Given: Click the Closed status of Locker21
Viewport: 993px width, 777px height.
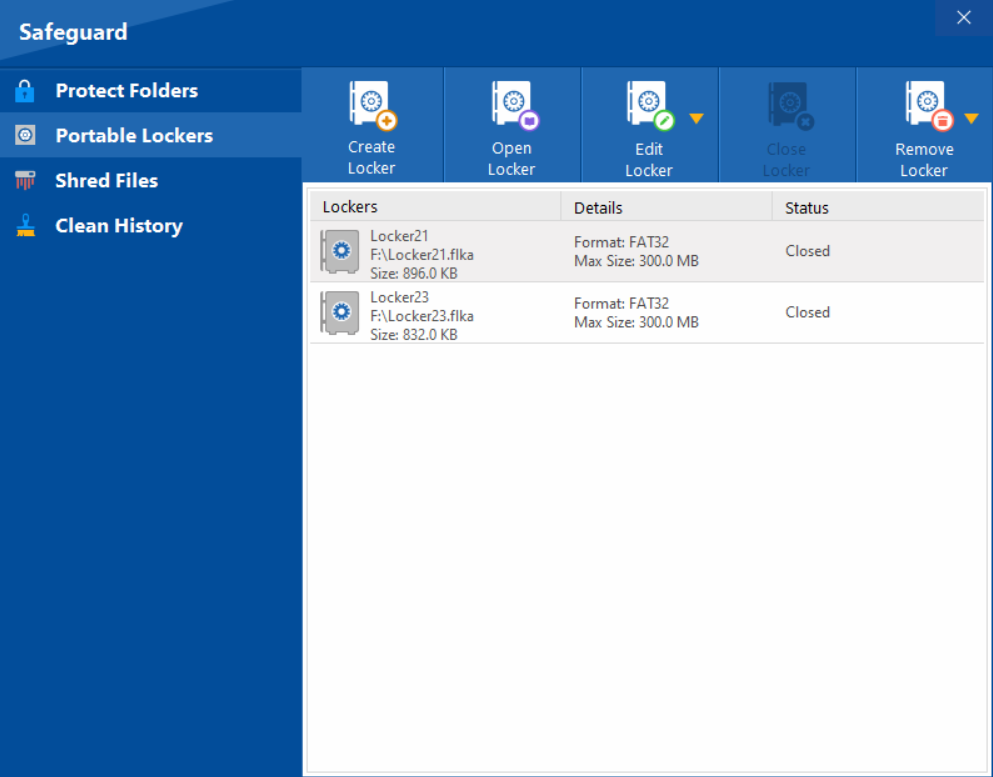Looking at the screenshot, I should point(807,251).
